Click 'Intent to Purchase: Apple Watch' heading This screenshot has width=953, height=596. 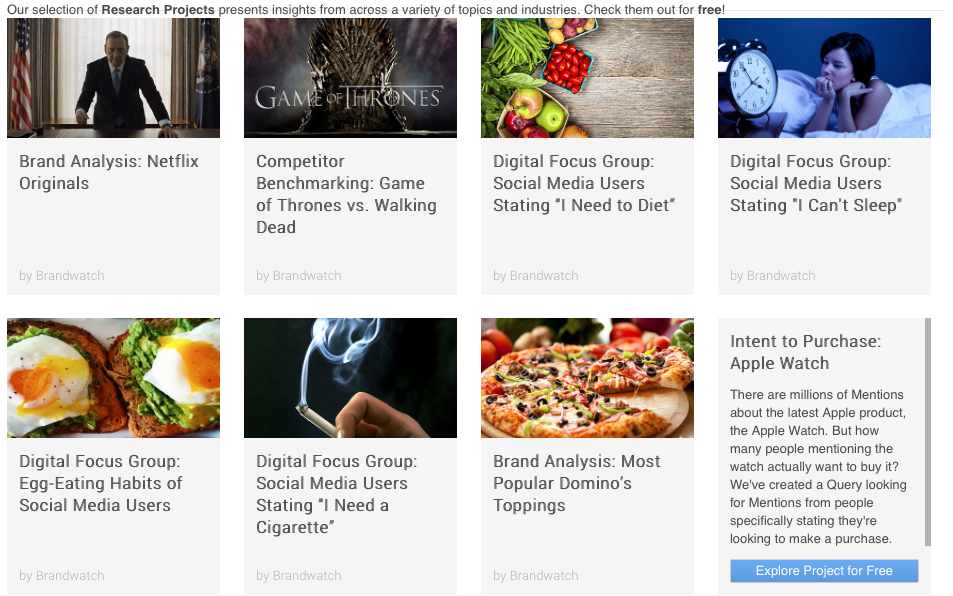click(x=805, y=352)
